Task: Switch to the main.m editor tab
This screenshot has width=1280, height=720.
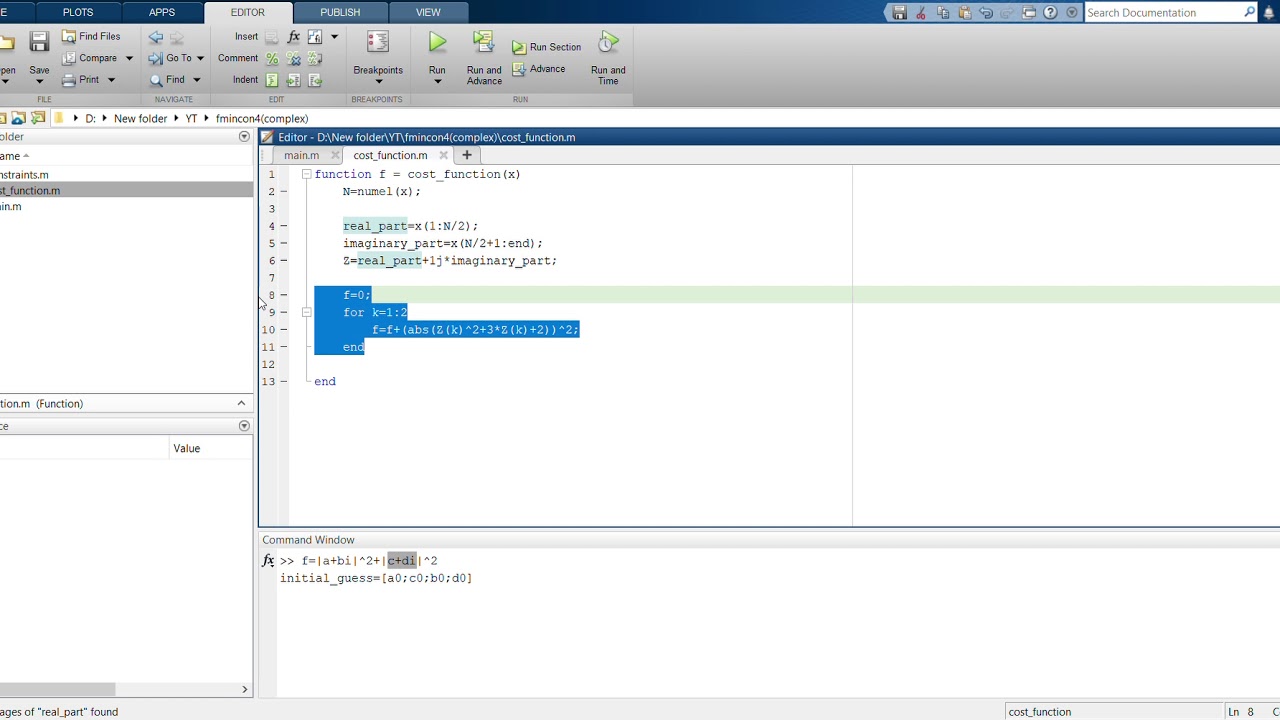Action: (x=301, y=155)
